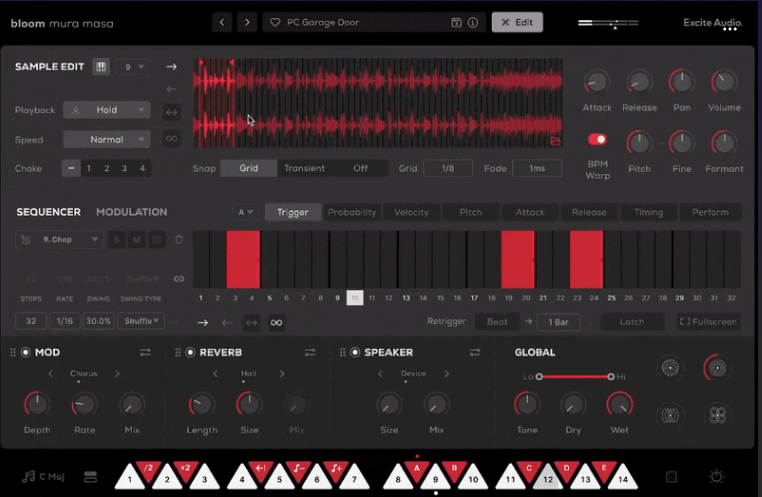The height and width of the screenshot is (497, 762).
Task: Switch to the Sequencer tab
Action: click(x=49, y=212)
